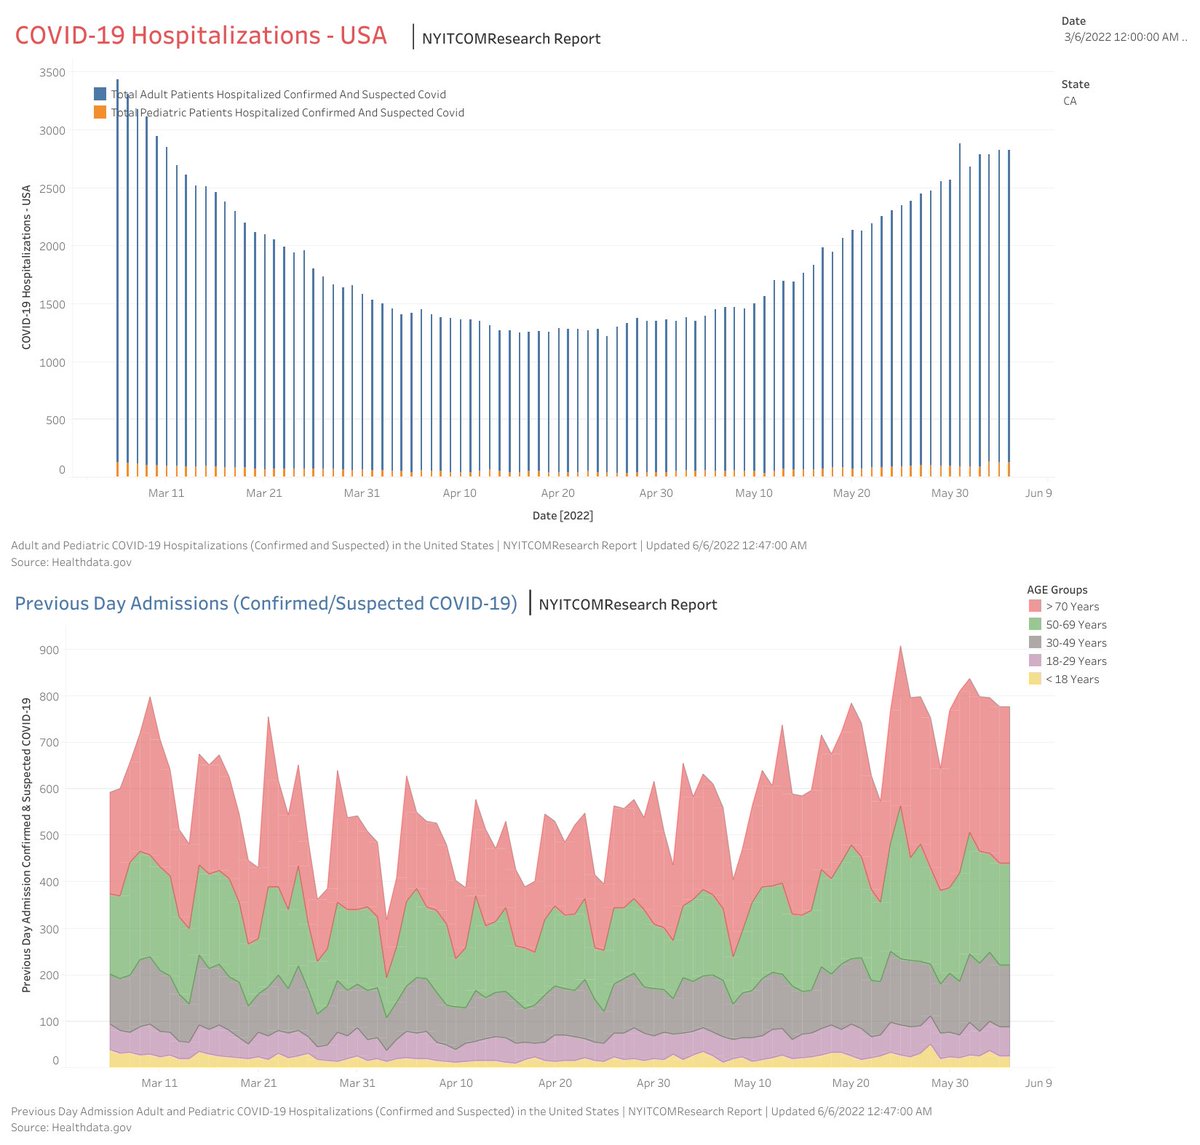Click the orange Pediatric Patients legend swatch
The height and width of the screenshot is (1145, 1200).
point(100,112)
